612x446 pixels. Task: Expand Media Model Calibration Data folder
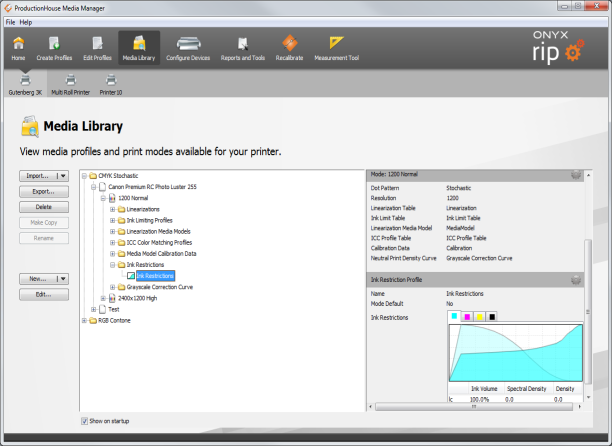pyautogui.click(x=112, y=254)
